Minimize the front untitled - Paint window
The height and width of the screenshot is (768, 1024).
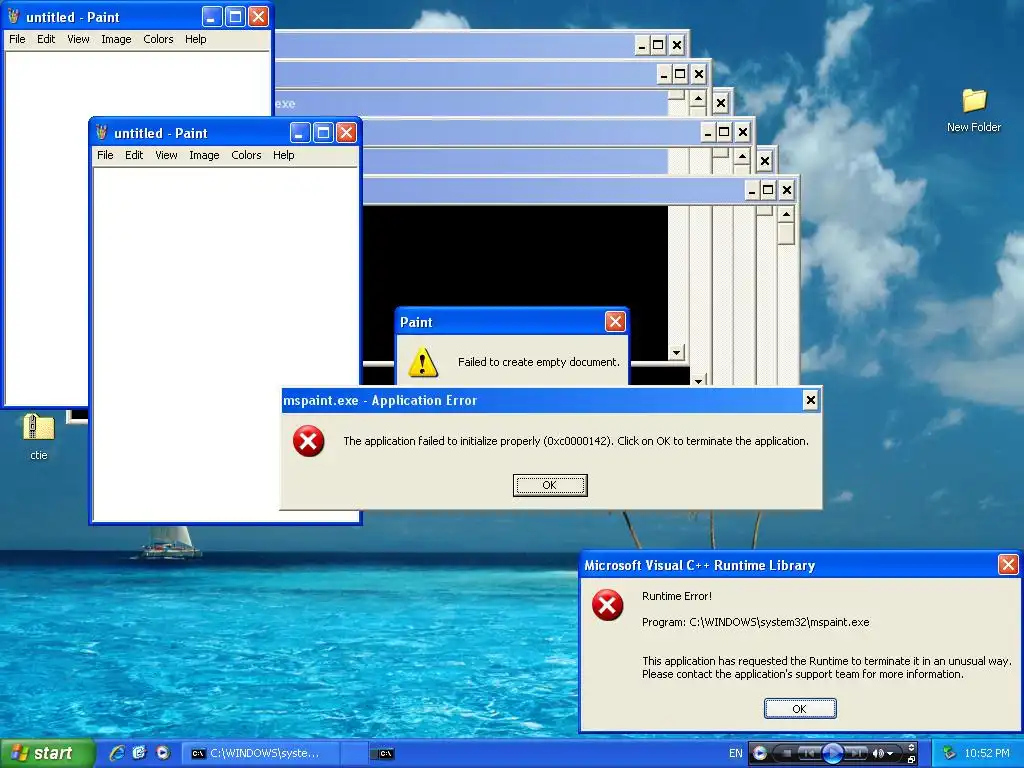(300, 133)
